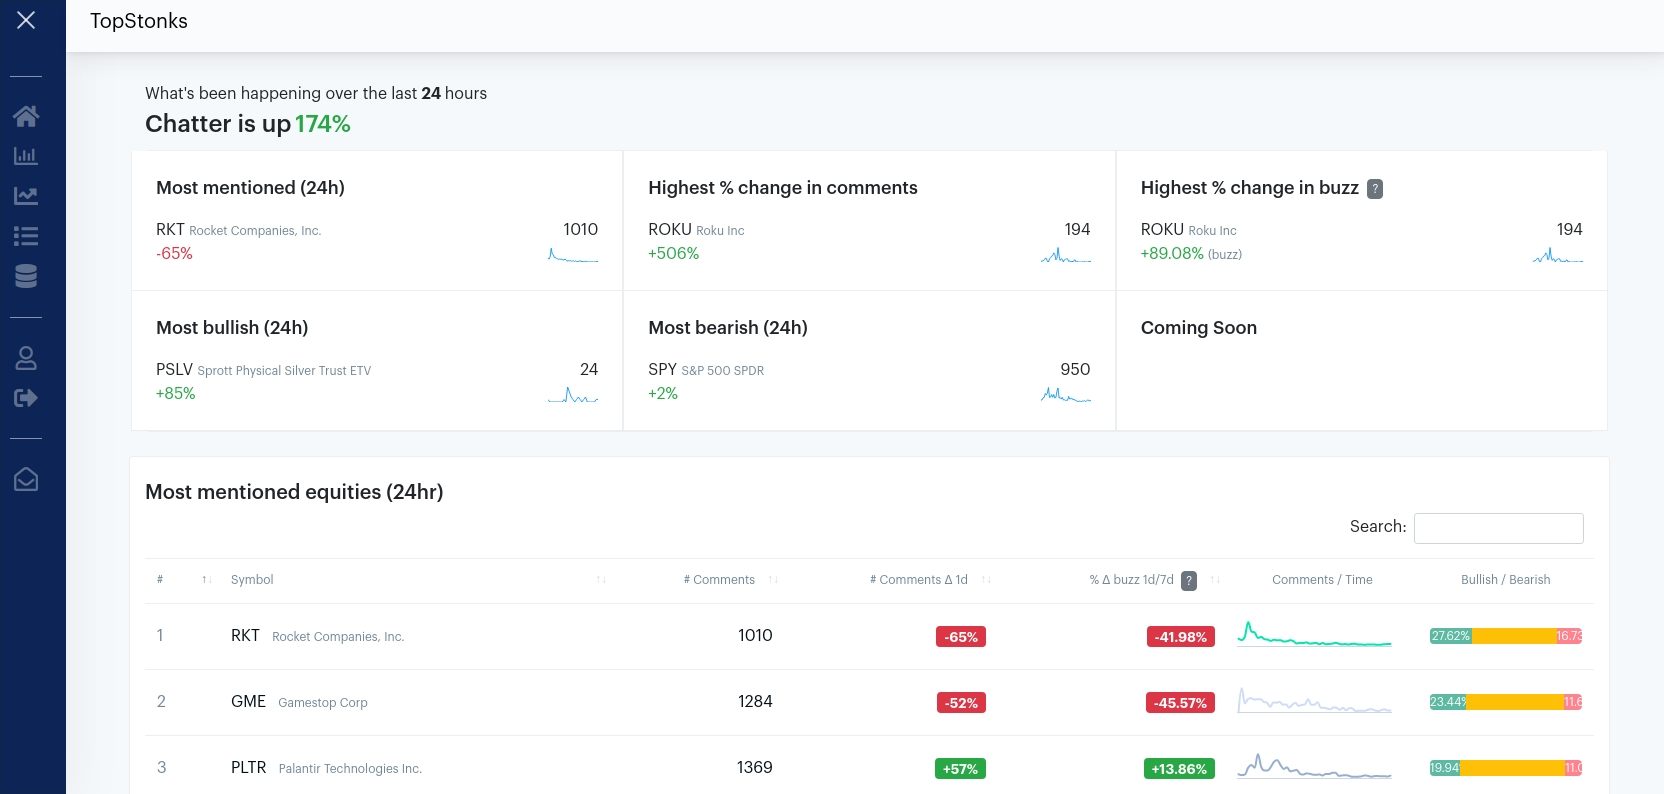Click the PSLV sparkline in Most bullish card
Screen dimensions: 1664x794
pos(573,395)
